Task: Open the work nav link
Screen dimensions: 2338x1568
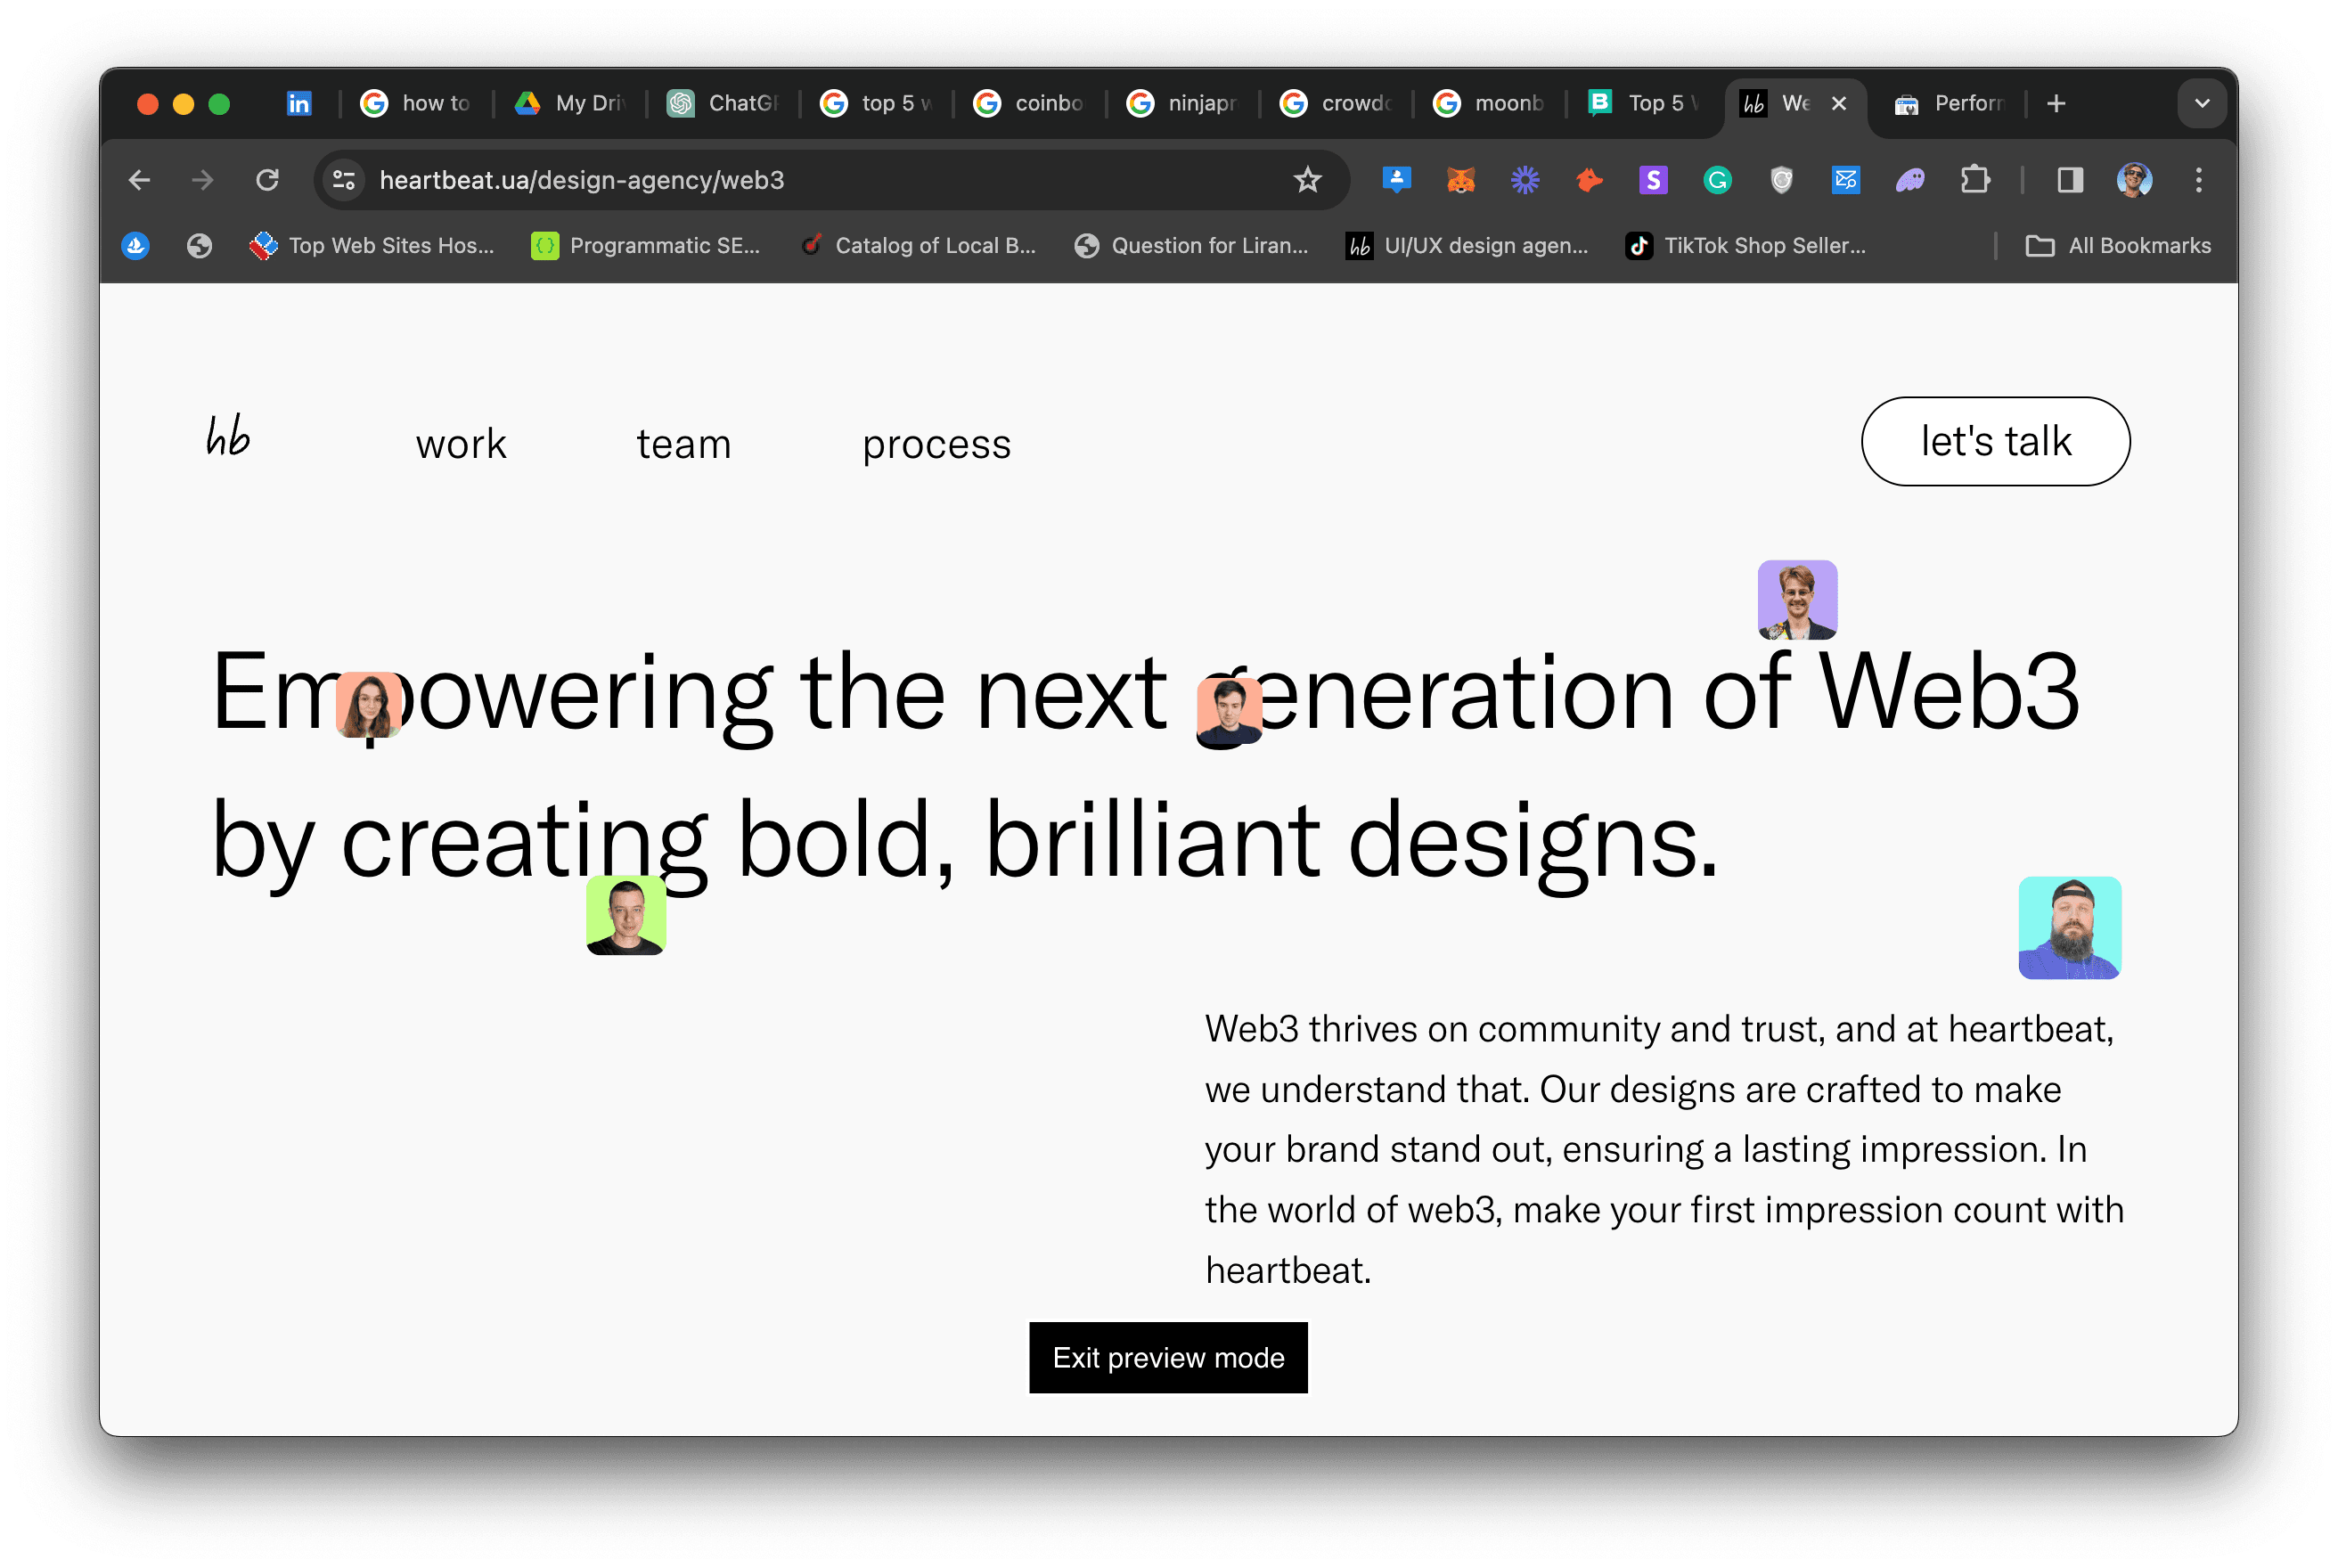Action: click(461, 444)
